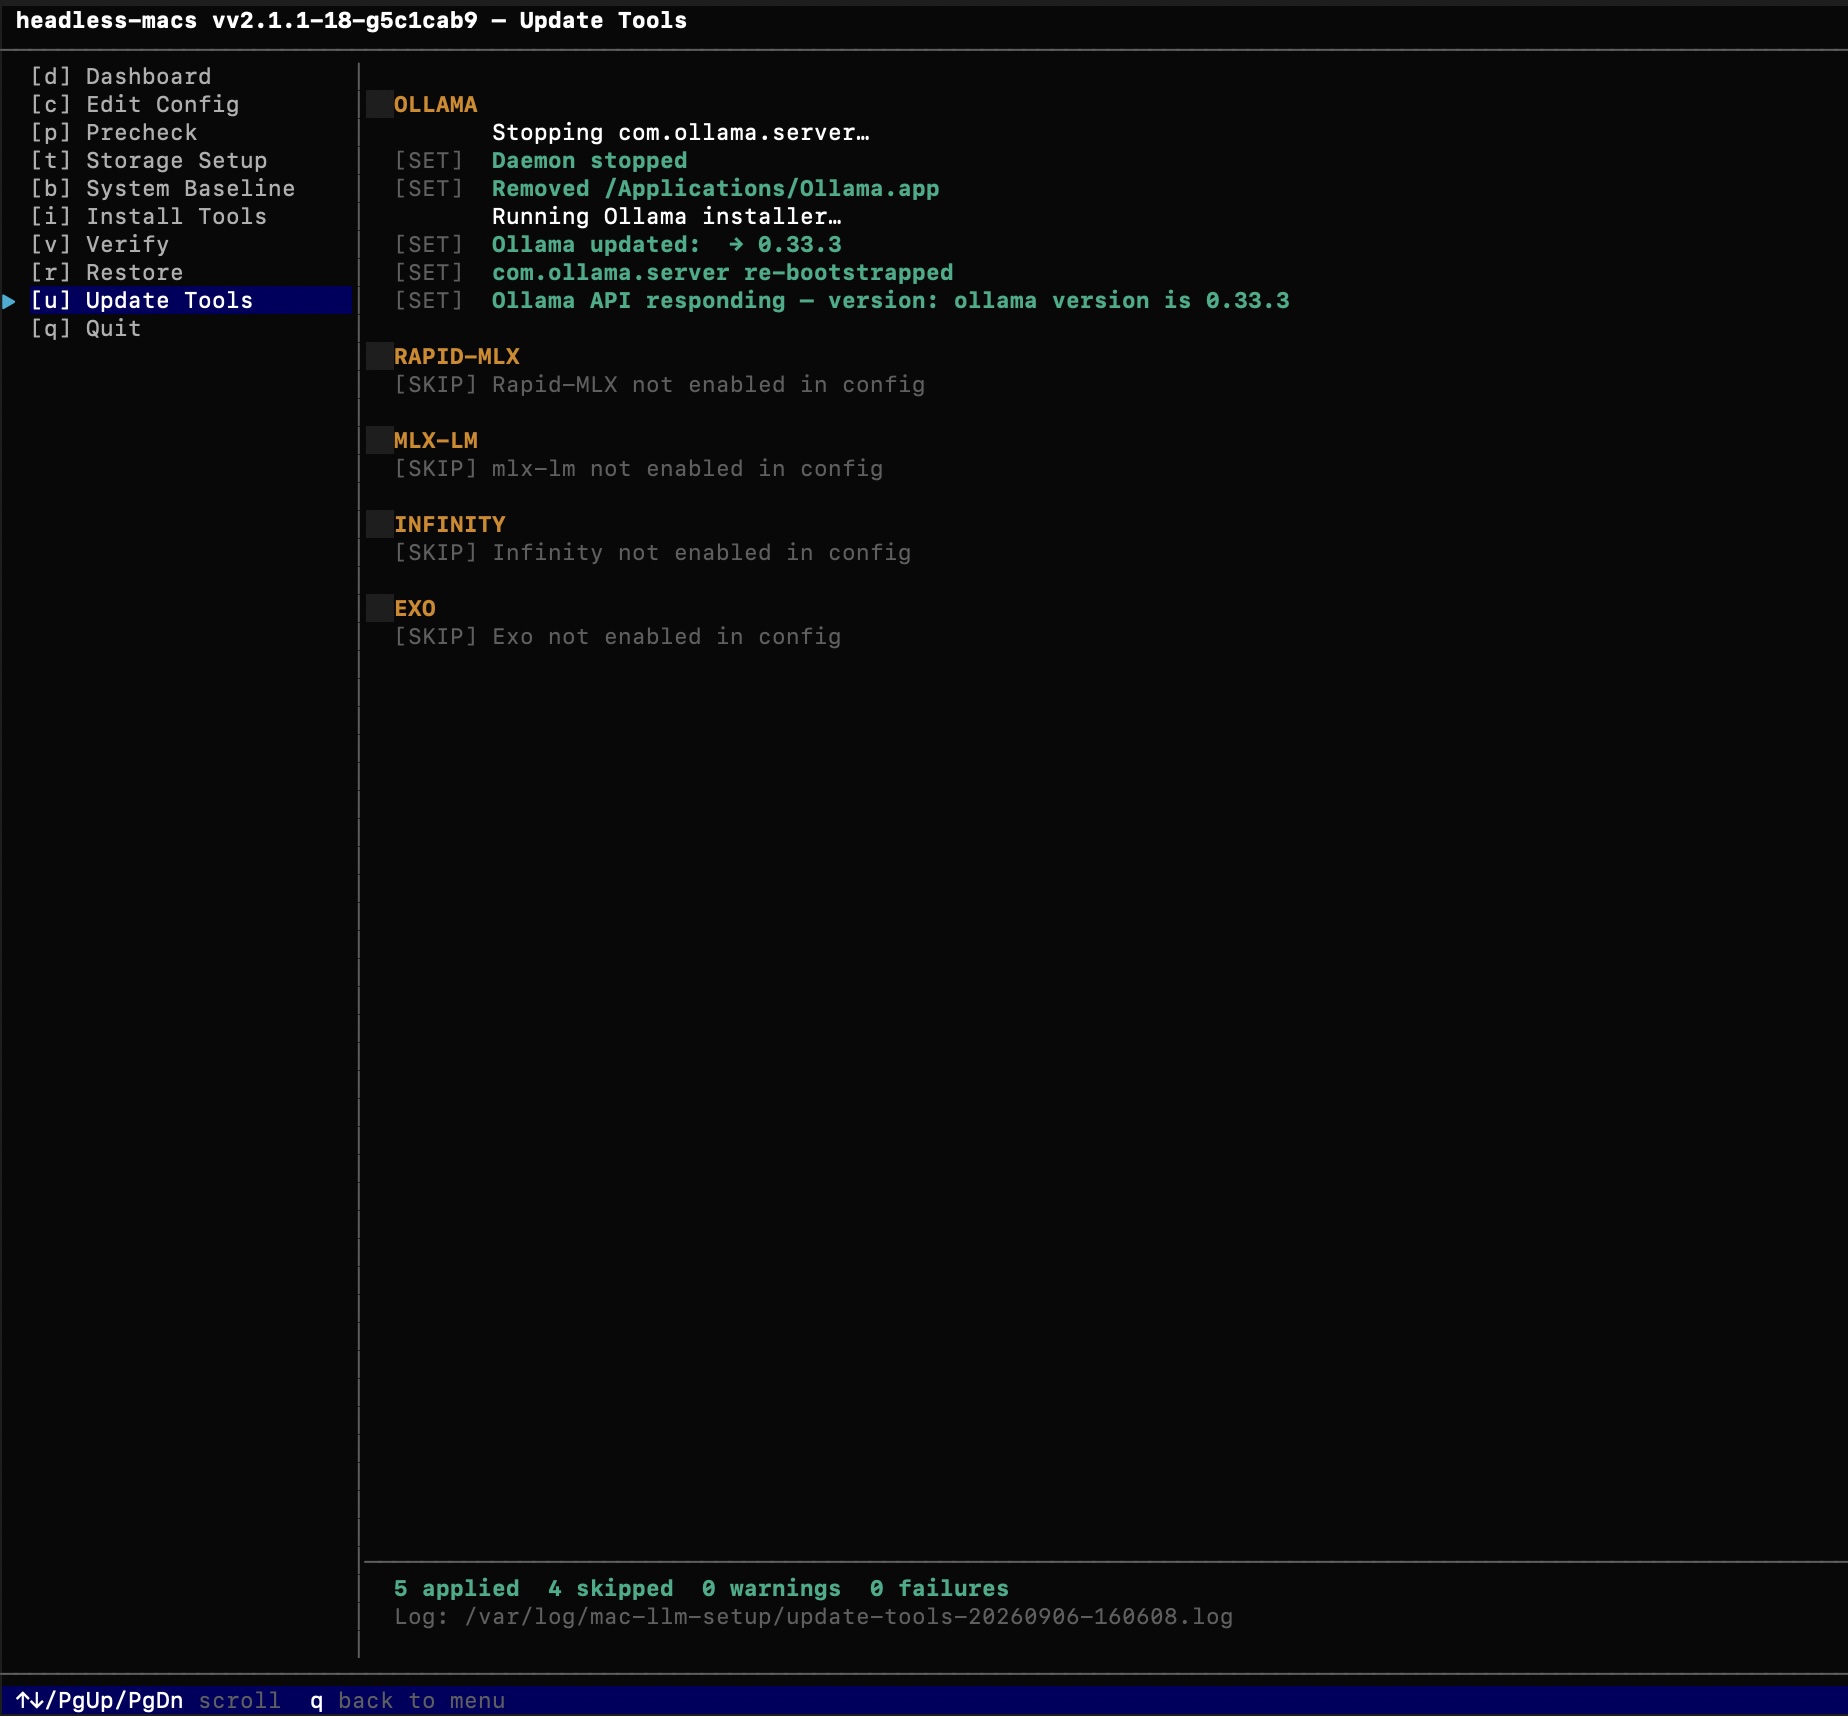This screenshot has height=1716, width=1848.
Task: Click the RAPID-MLX section header
Action: pyautogui.click(x=456, y=356)
